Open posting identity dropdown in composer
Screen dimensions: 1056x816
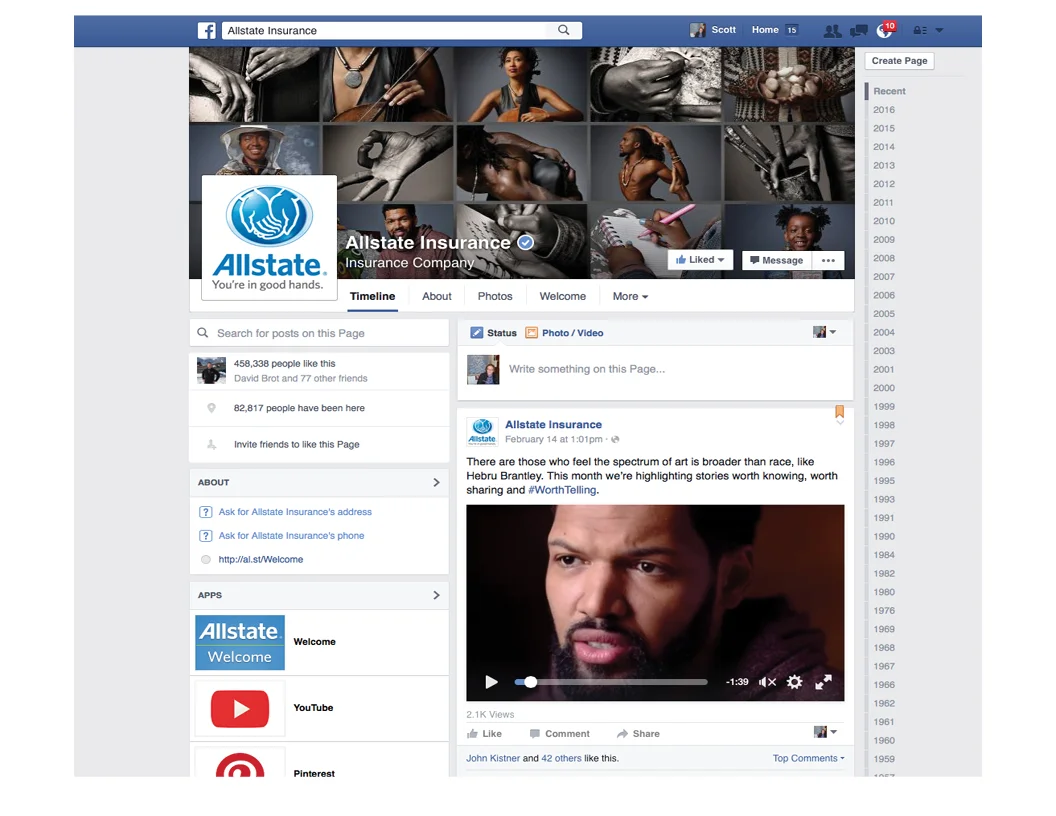pos(825,332)
